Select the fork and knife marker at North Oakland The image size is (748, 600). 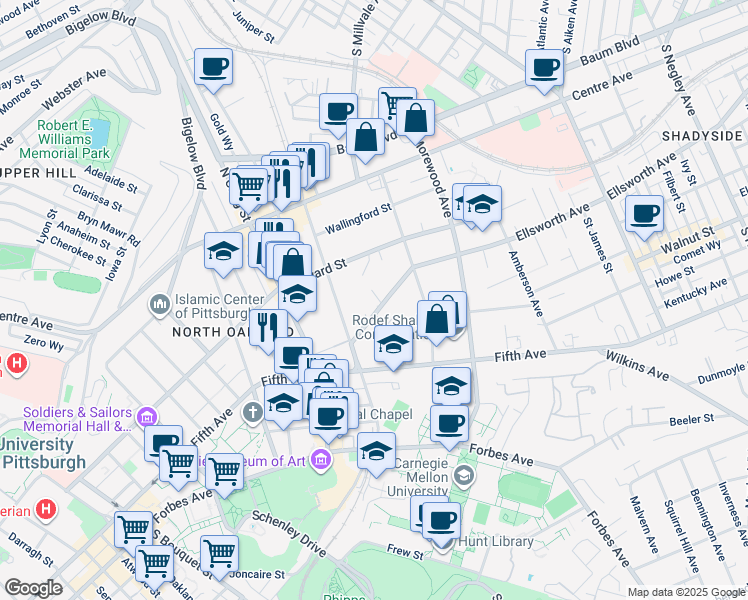(268, 329)
